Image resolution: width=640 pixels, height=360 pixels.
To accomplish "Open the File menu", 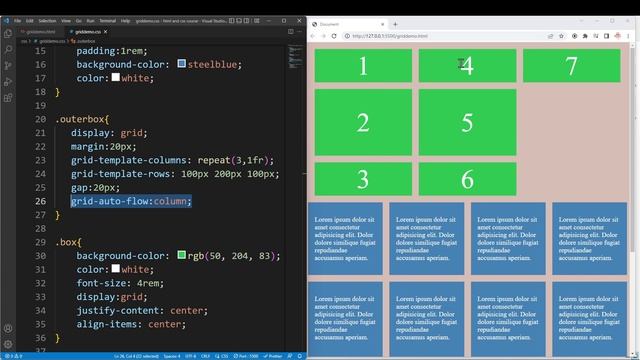I will [18, 20].
